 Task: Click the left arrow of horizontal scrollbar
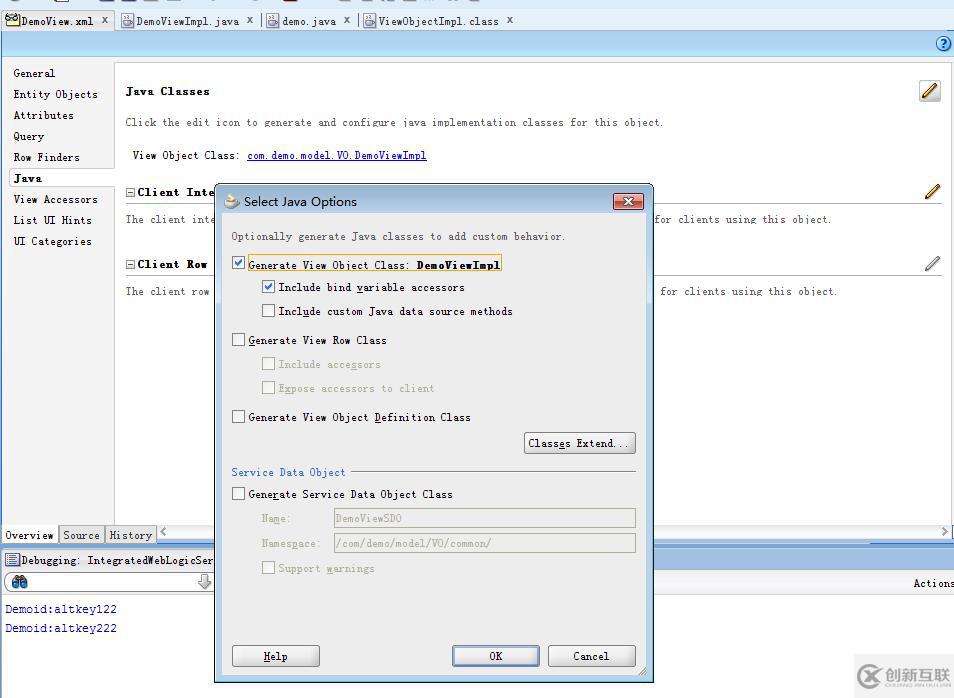(x=164, y=532)
